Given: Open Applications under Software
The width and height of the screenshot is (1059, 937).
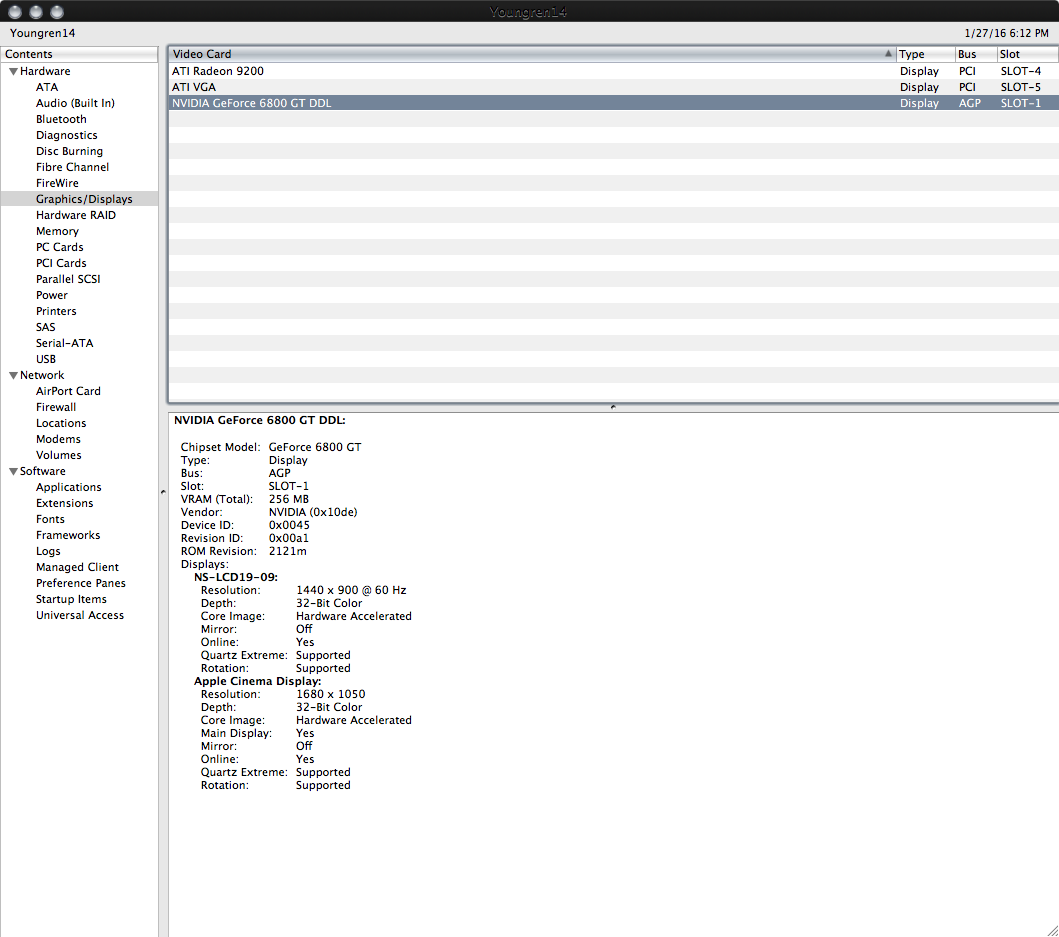Looking at the screenshot, I should point(68,488).
